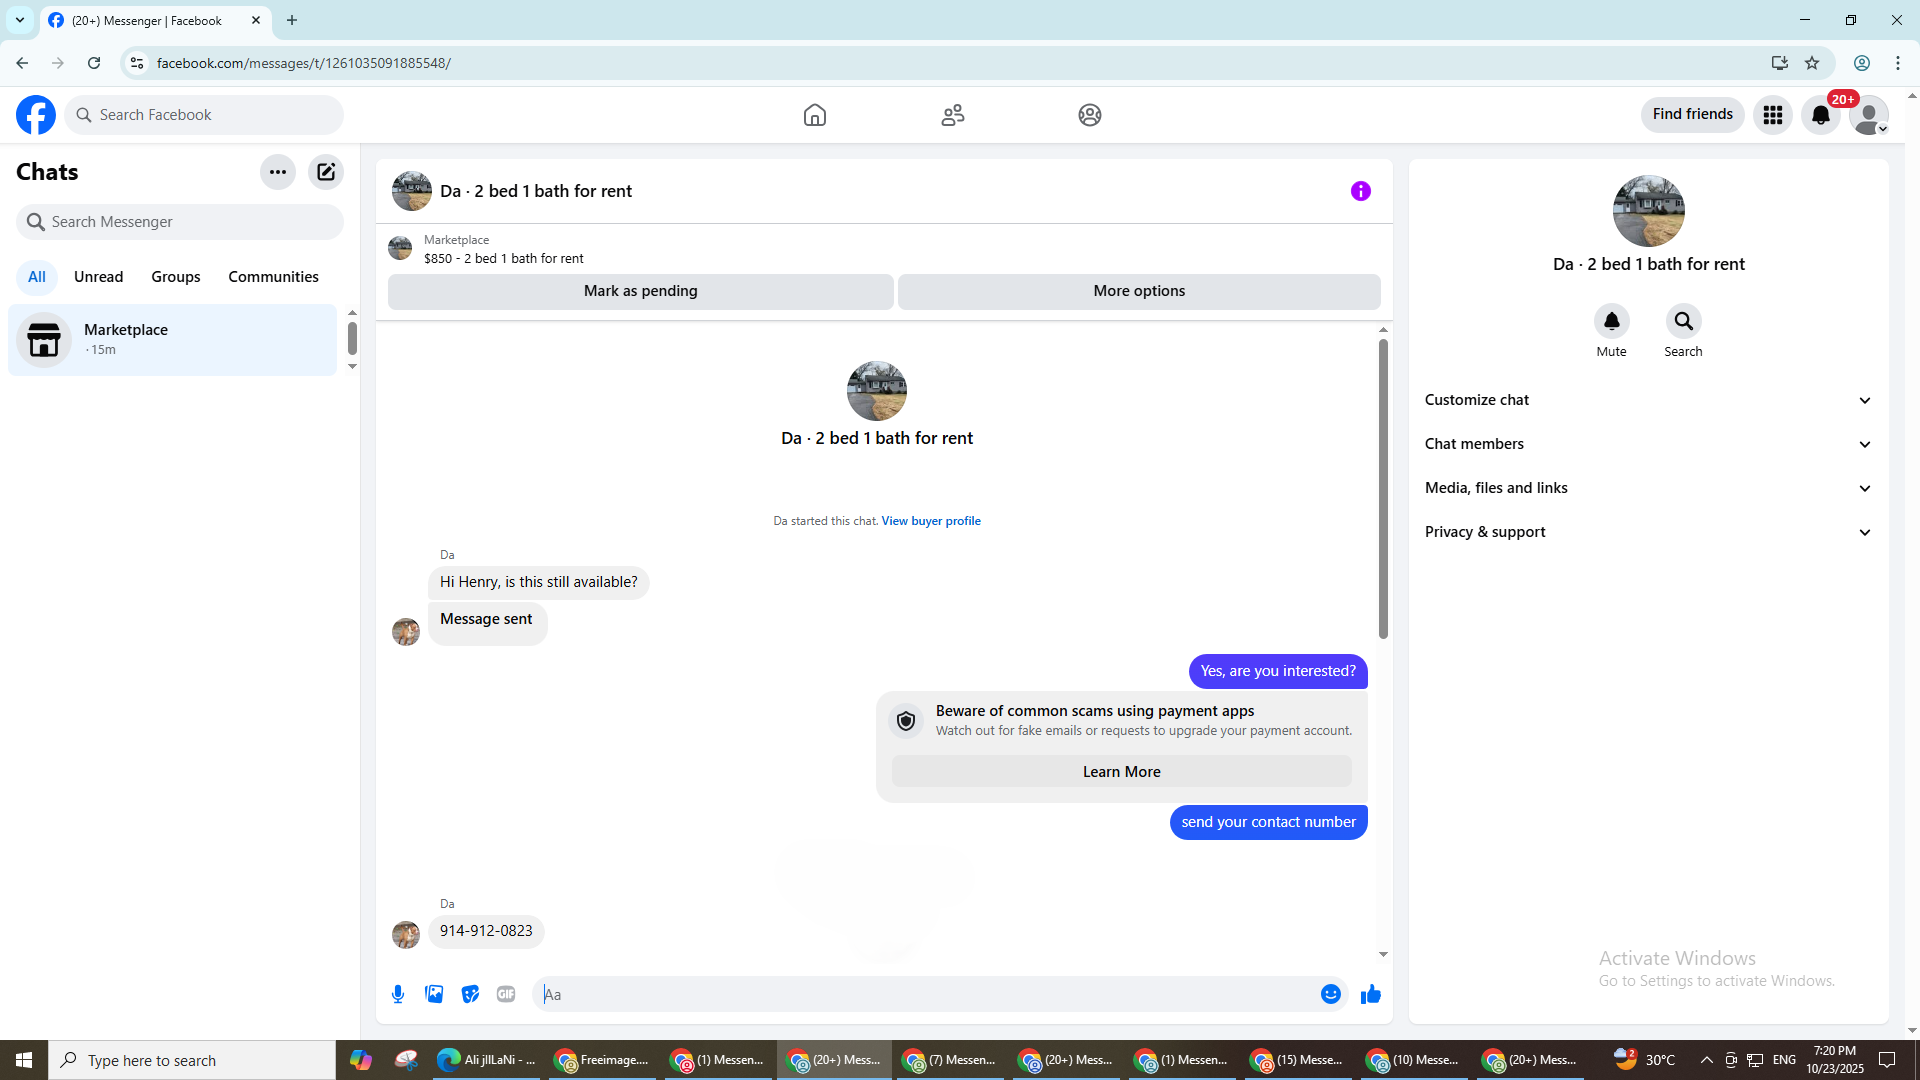Start a new message with compose icon
1920x1080 pixels.
[x=326, y=172]
